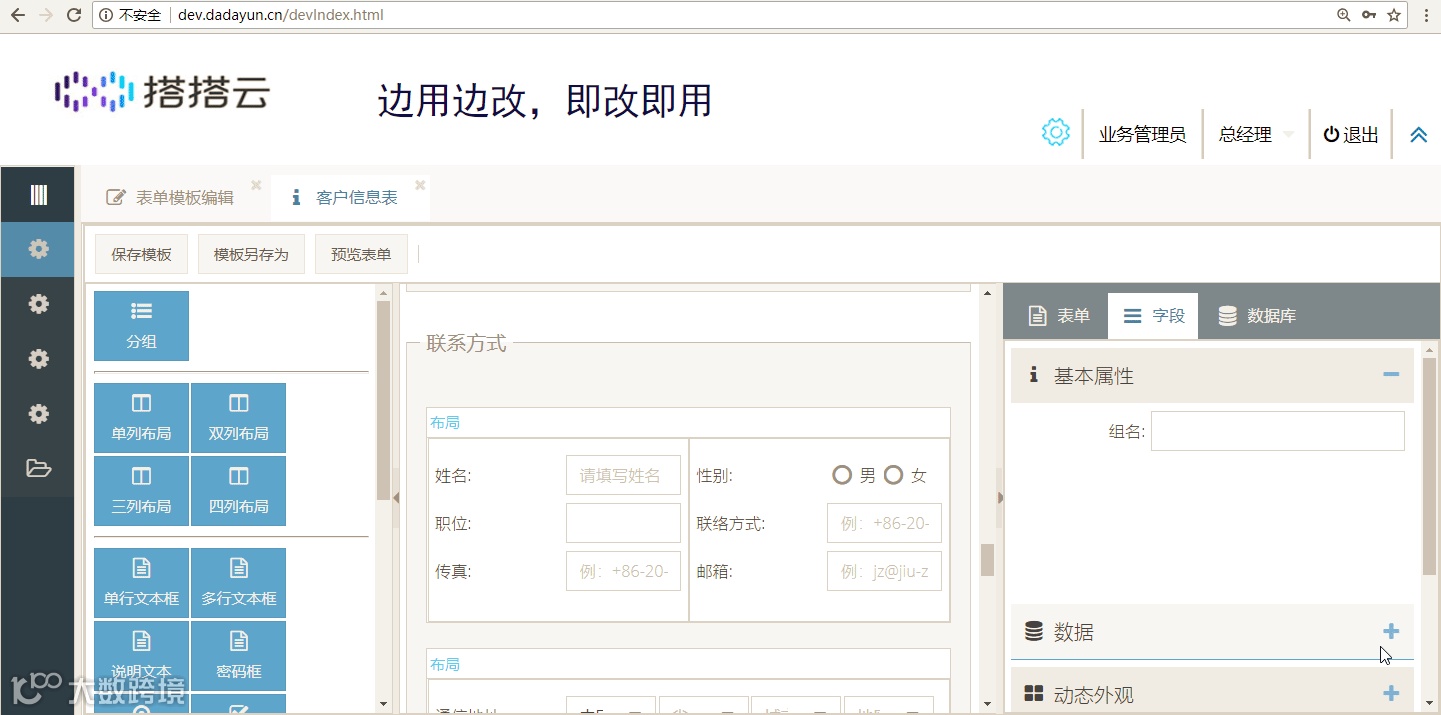Open the folder icon in sidebar
The image size is (1441, 715).
pos(38,468)
